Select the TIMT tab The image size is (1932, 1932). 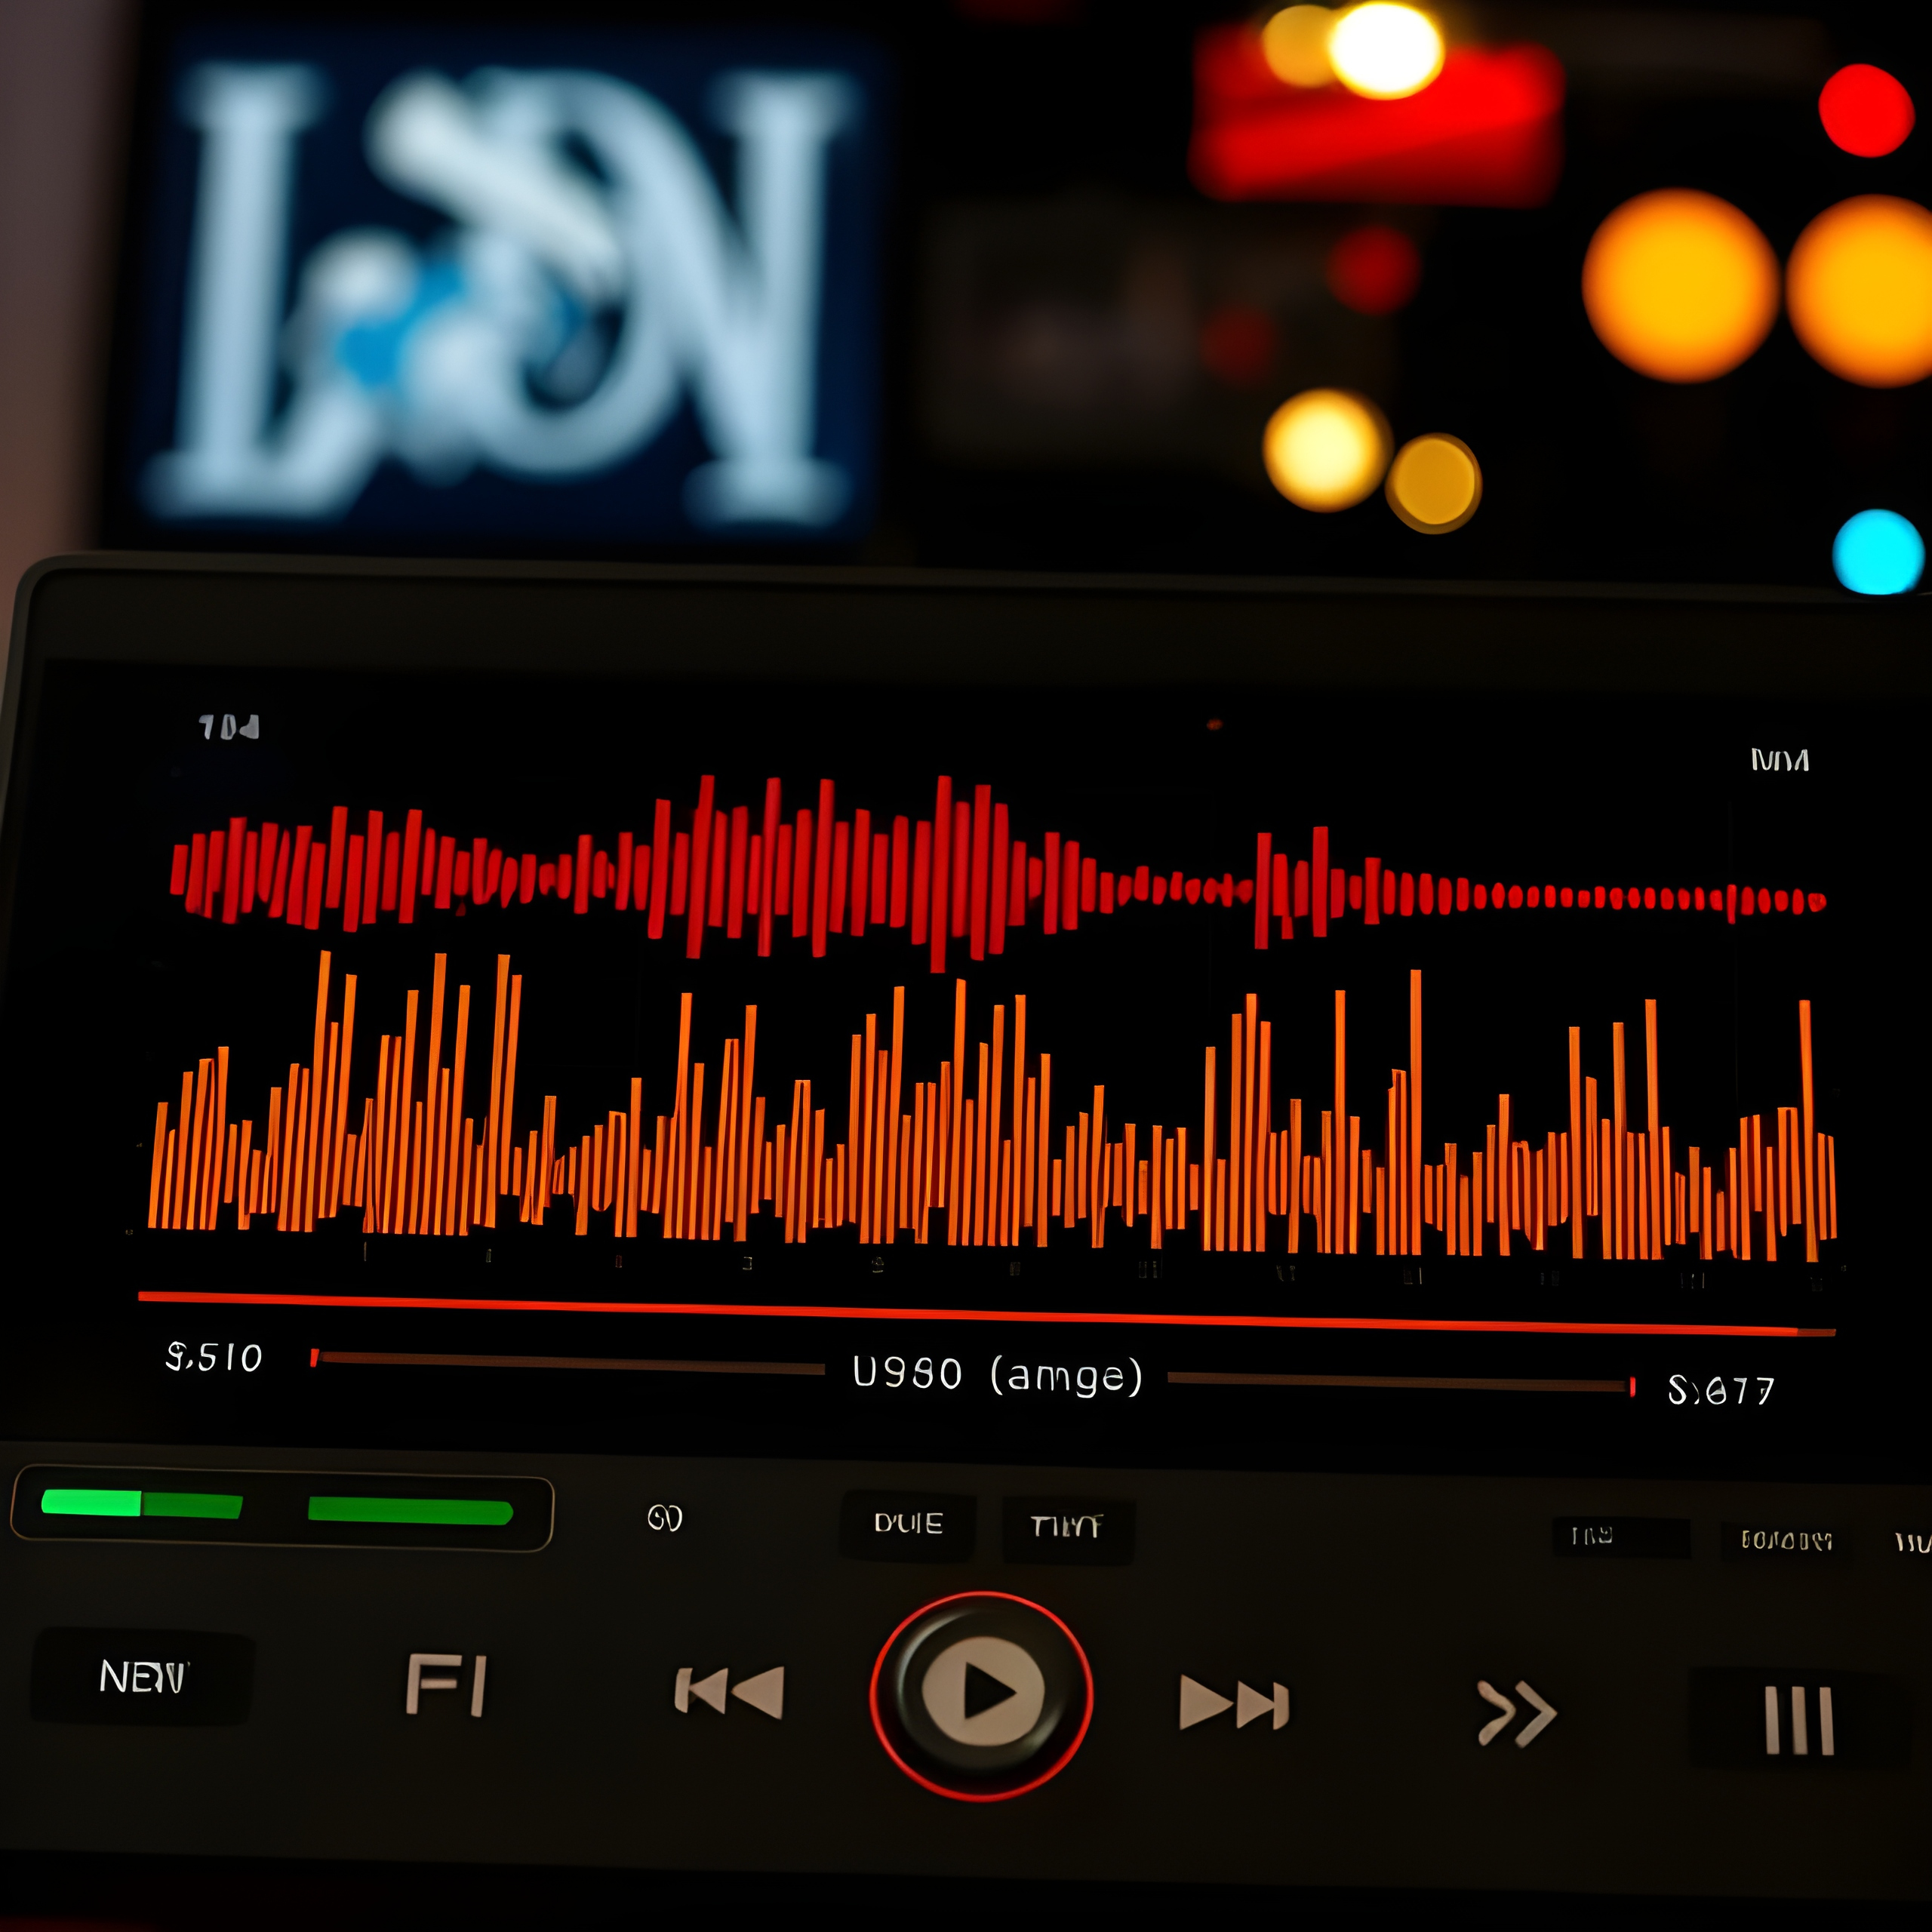click(x=1067, y=1527)
